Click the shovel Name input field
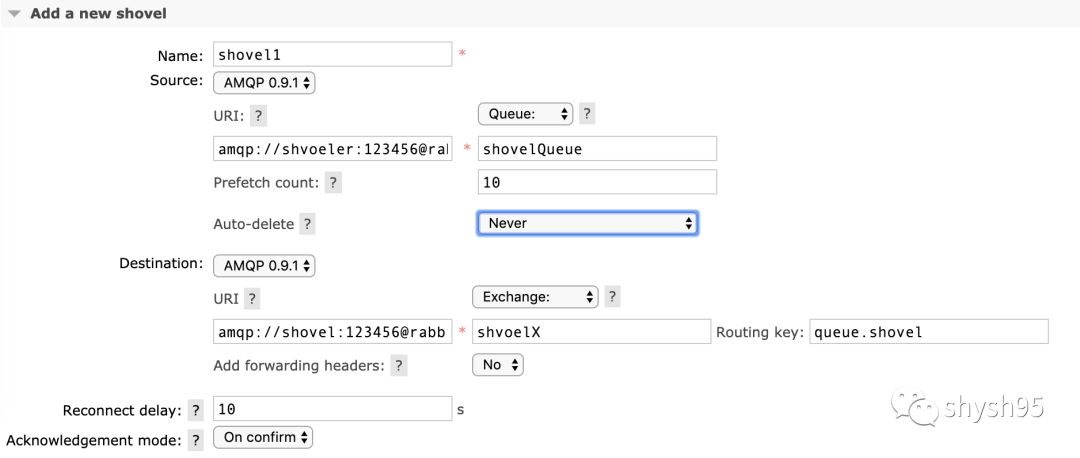This screenshot has height=458, width=1080. [x=332, y=54]
